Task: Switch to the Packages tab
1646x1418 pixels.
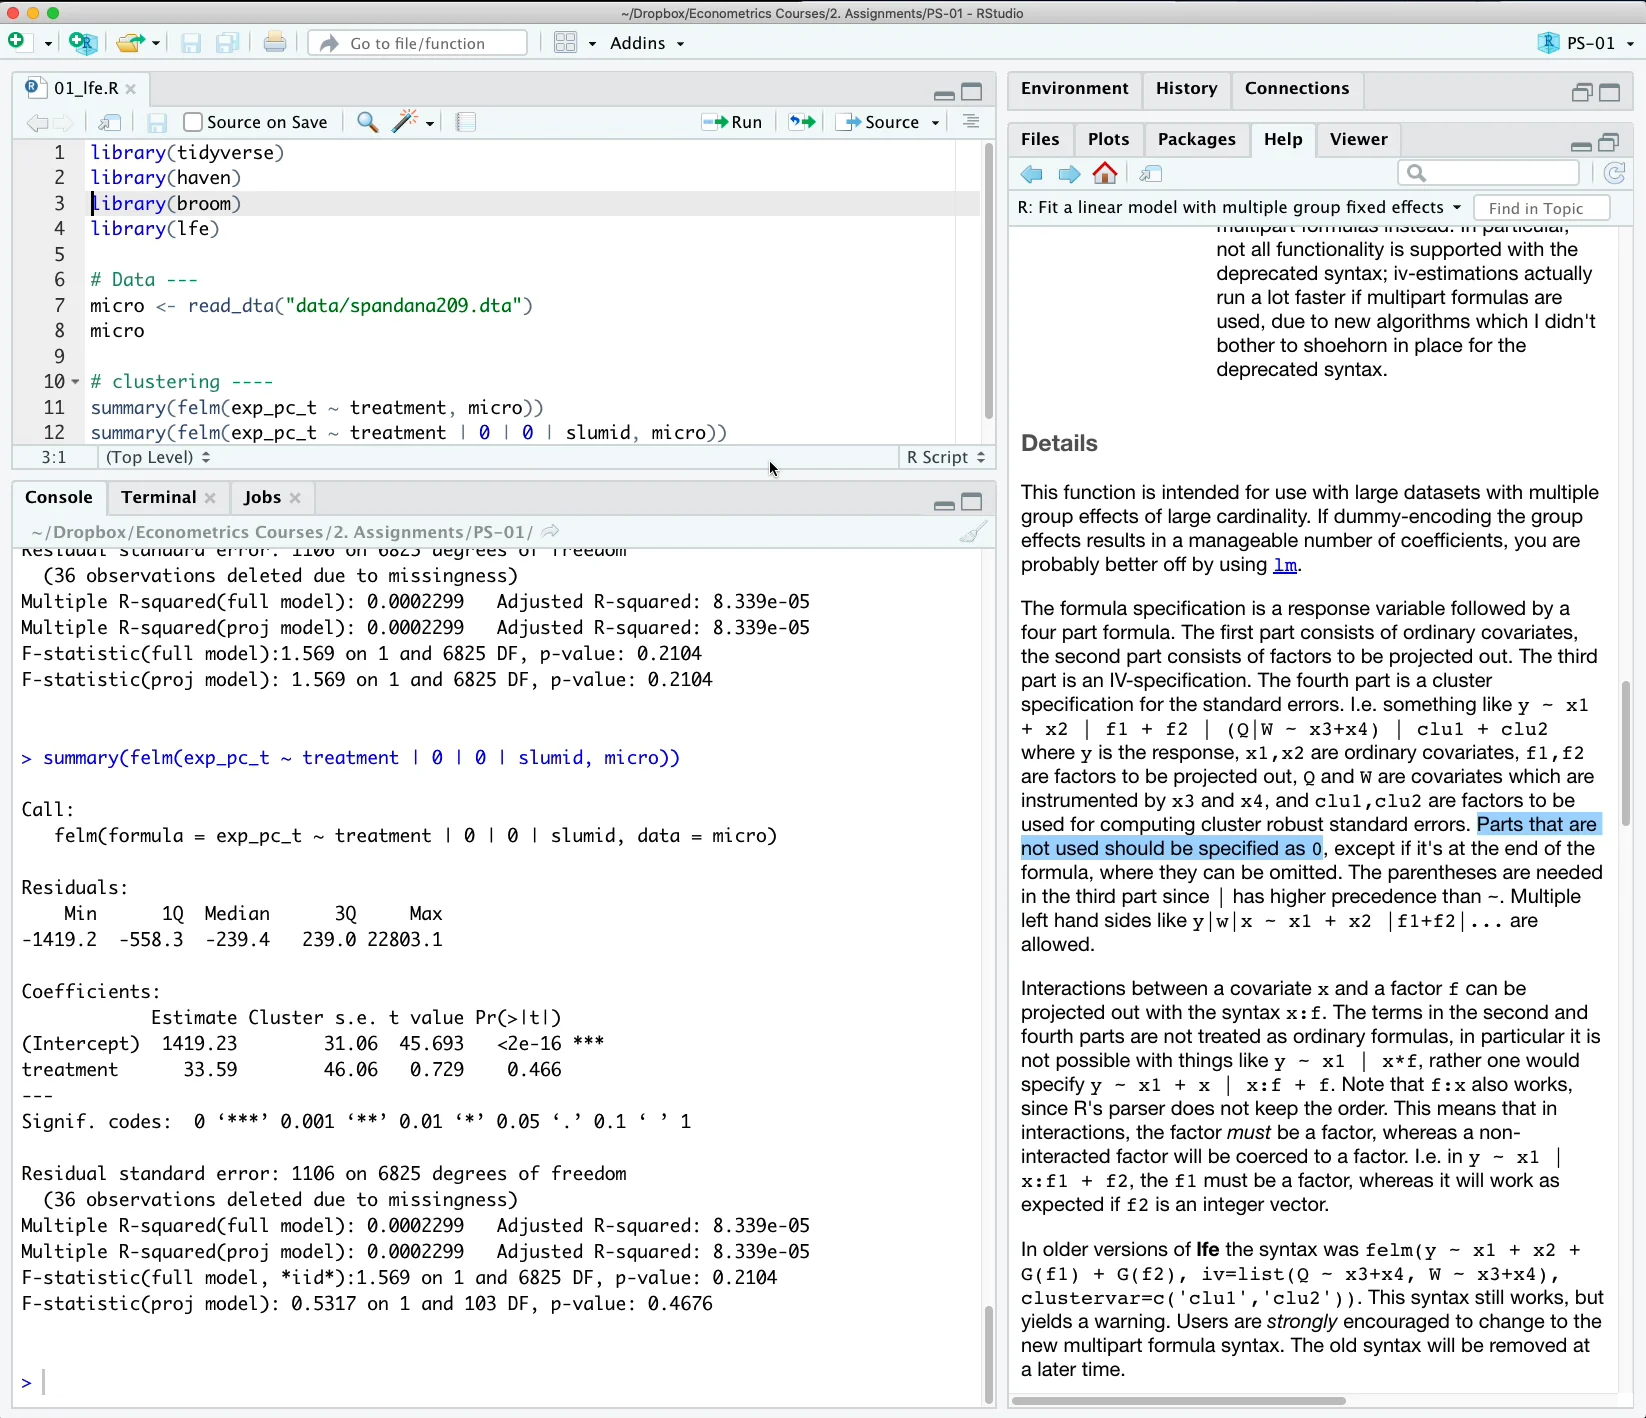Action: coord(1196,139)
